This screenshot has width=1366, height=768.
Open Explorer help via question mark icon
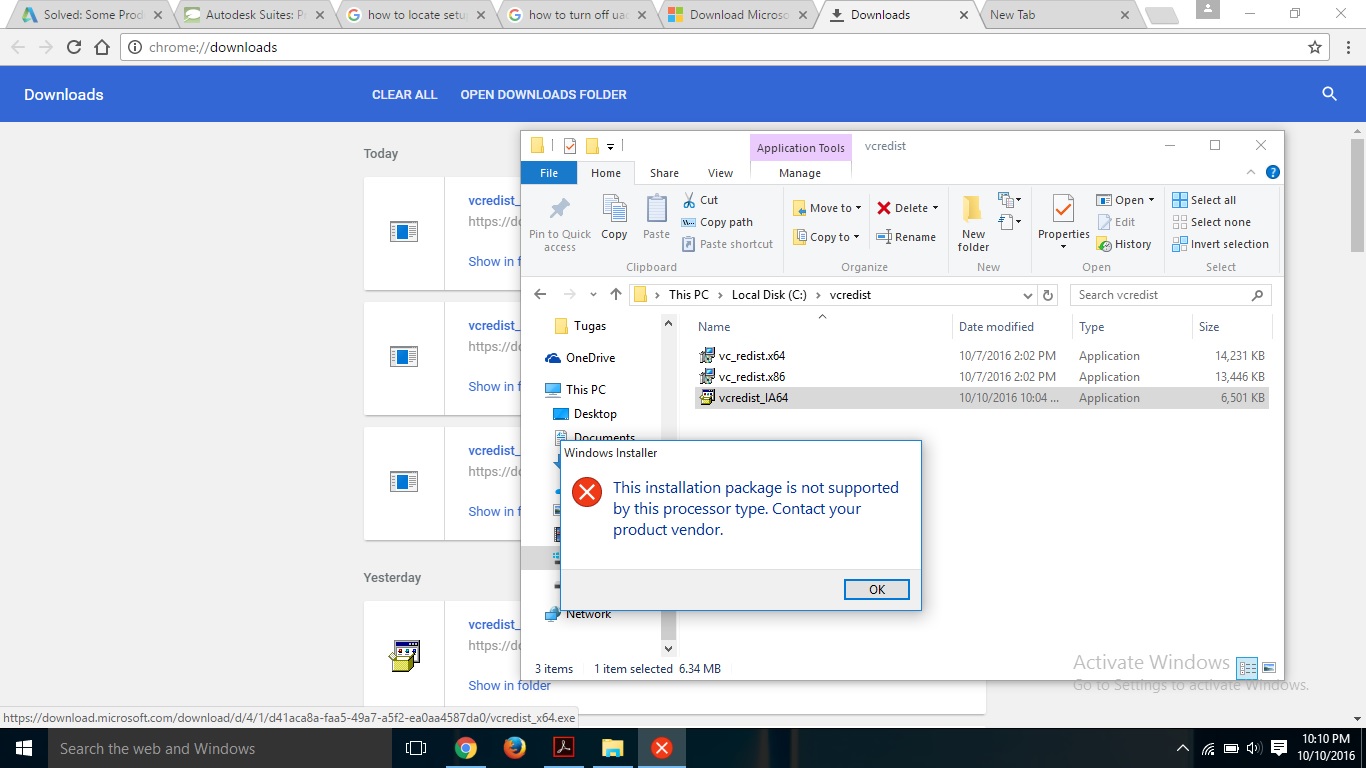click(x=1273, y=172)
